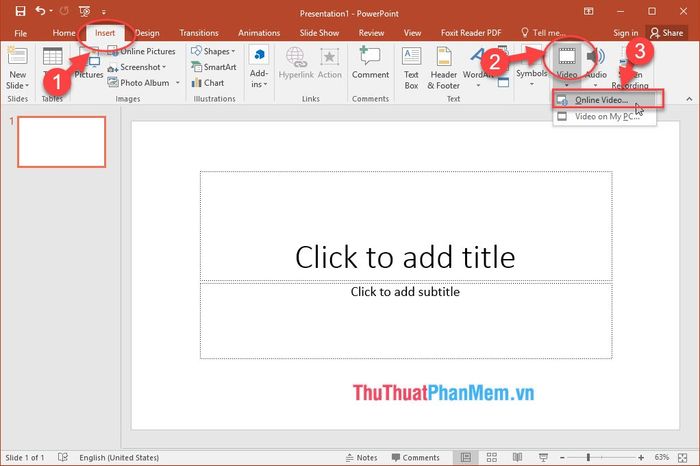The height and width of the screenshot is (466, 700).
Task: Insert a new Comment
Action: click(370, 63)
